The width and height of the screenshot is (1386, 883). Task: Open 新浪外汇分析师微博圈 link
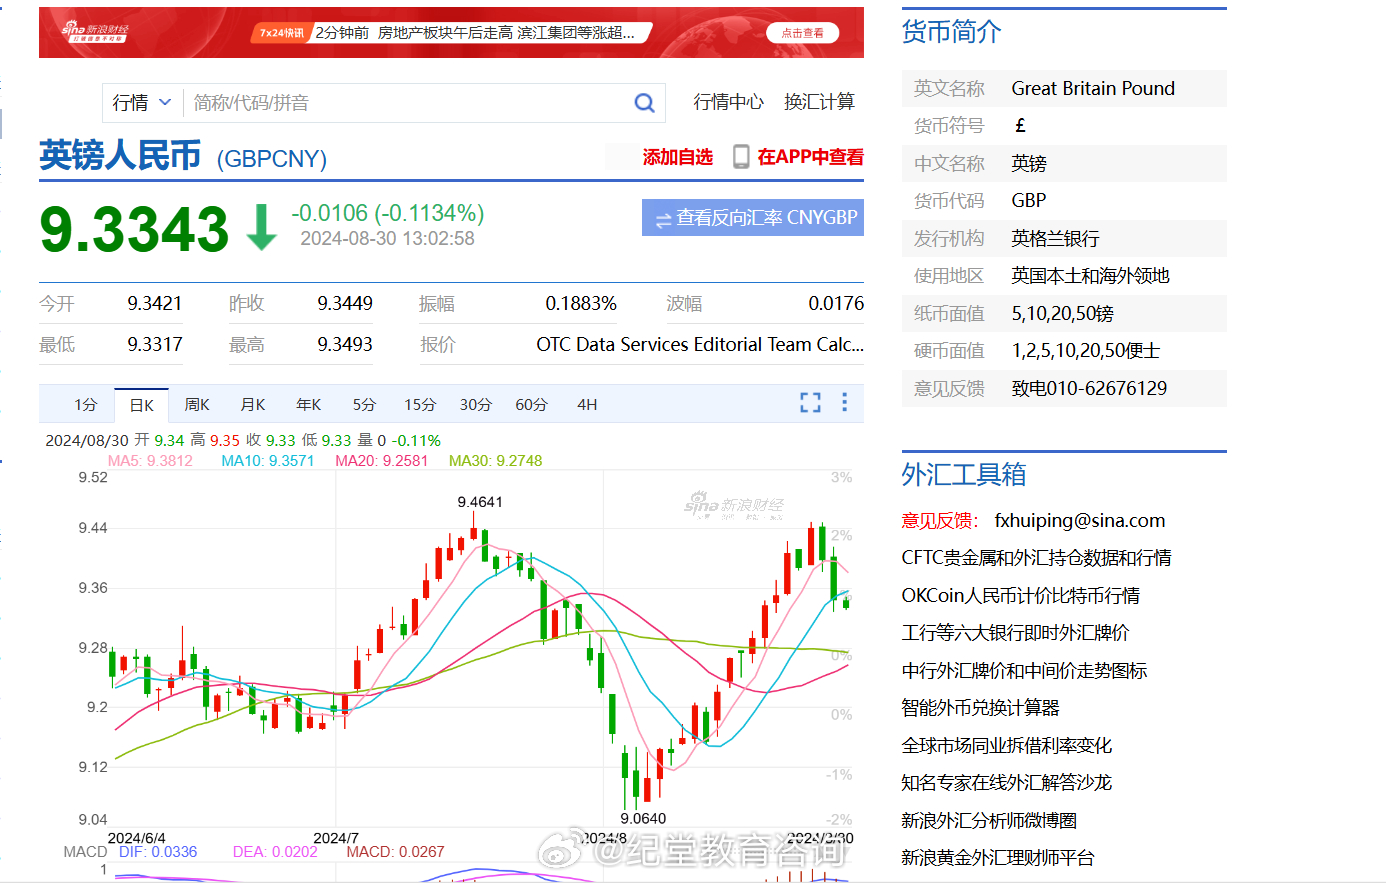pyautogui.click(x=989, y=820)
